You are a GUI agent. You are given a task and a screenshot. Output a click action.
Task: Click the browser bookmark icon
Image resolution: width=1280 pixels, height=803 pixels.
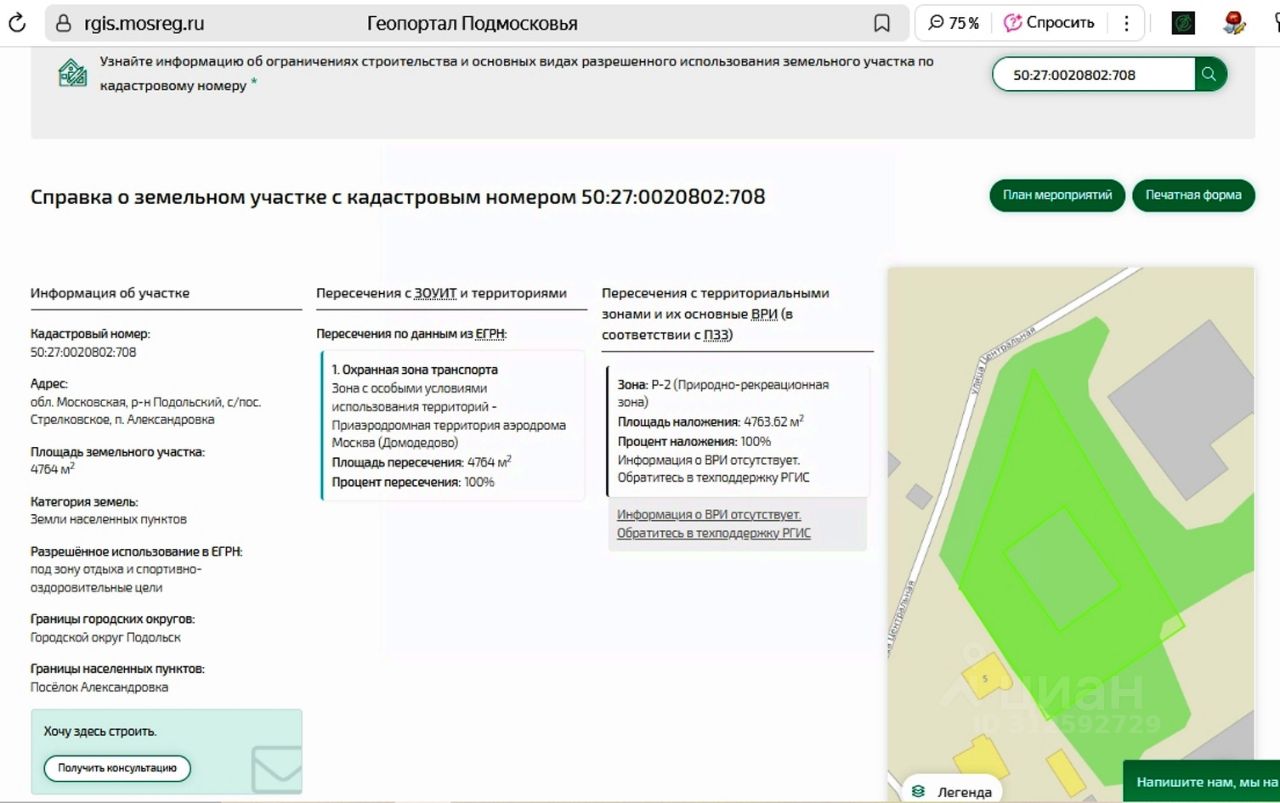point(882,23)
